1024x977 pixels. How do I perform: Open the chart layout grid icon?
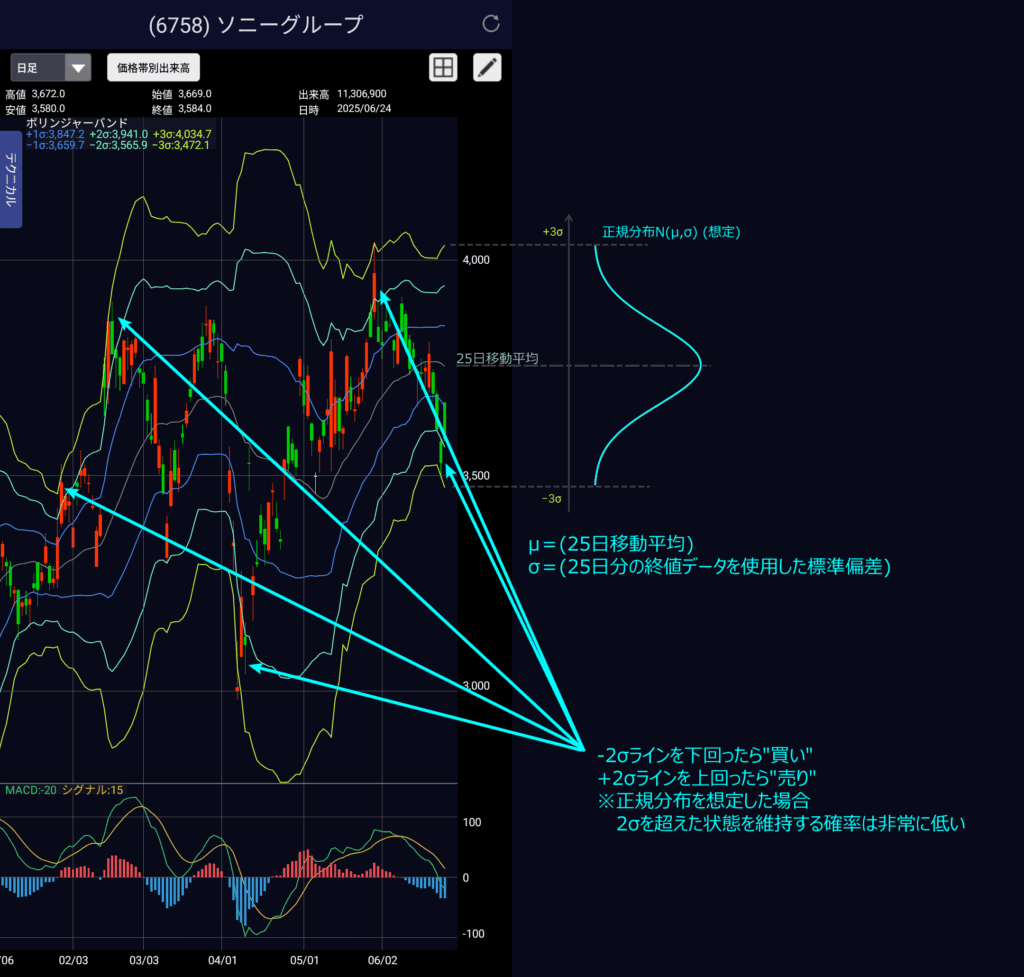coord(443,67)
